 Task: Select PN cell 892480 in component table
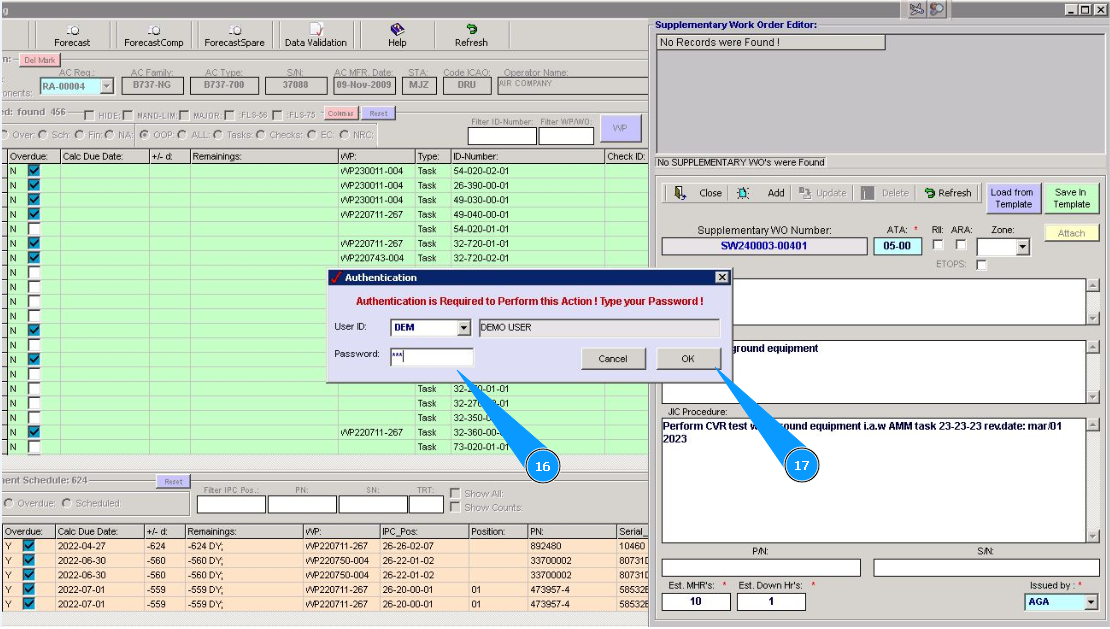(x=572, y=546)
